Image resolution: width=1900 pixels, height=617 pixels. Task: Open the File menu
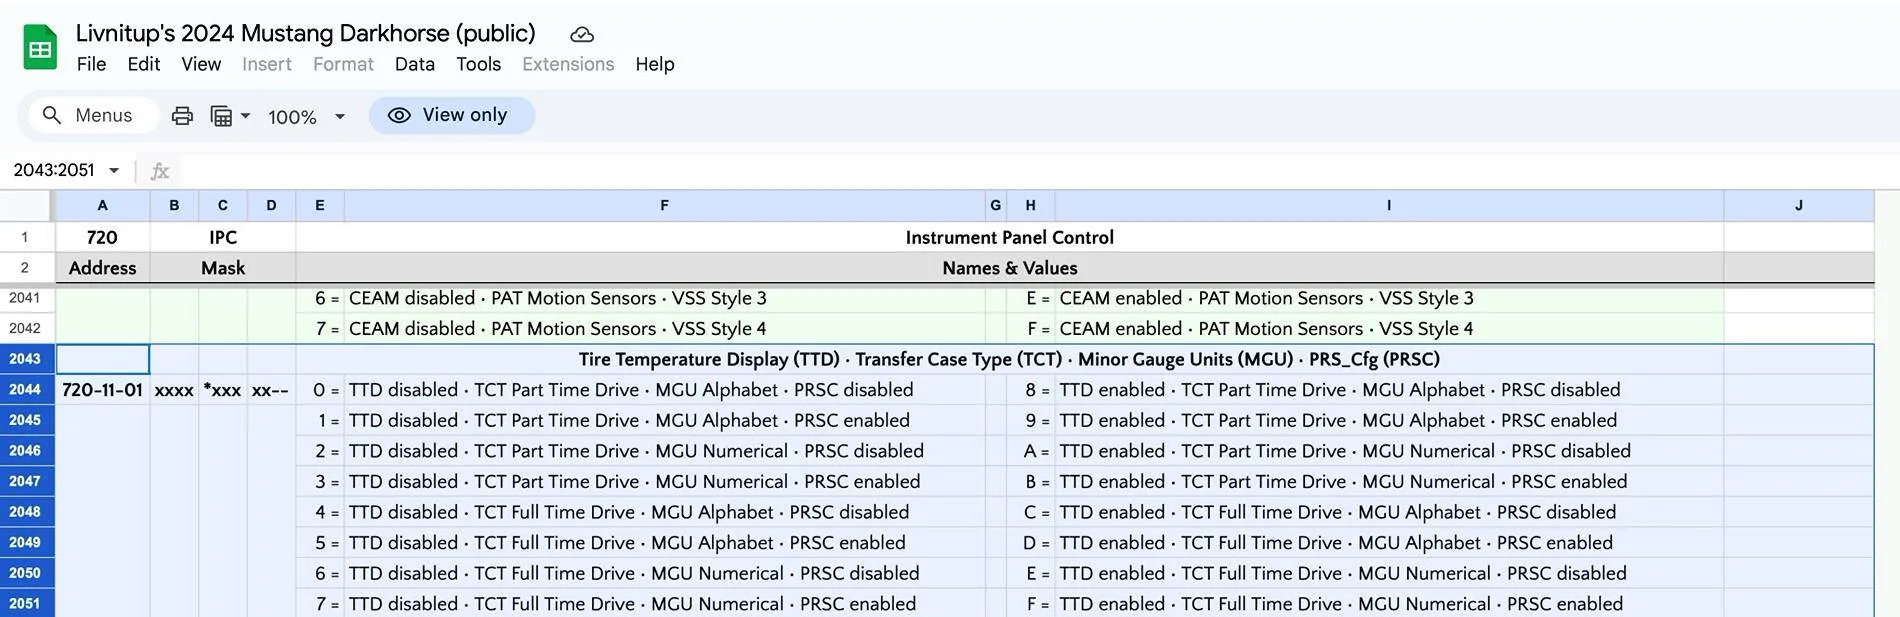click(91, 64)
